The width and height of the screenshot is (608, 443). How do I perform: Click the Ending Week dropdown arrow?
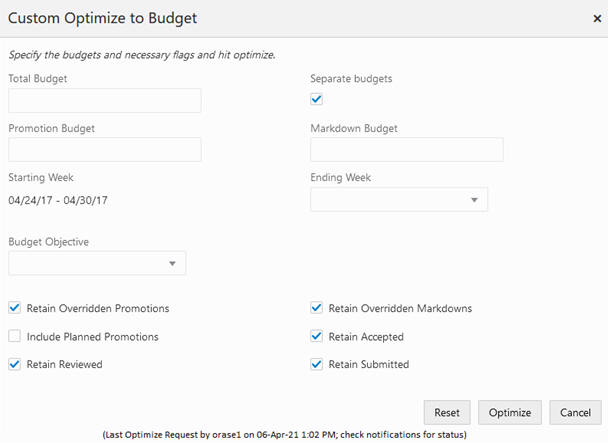pos(474,200)
